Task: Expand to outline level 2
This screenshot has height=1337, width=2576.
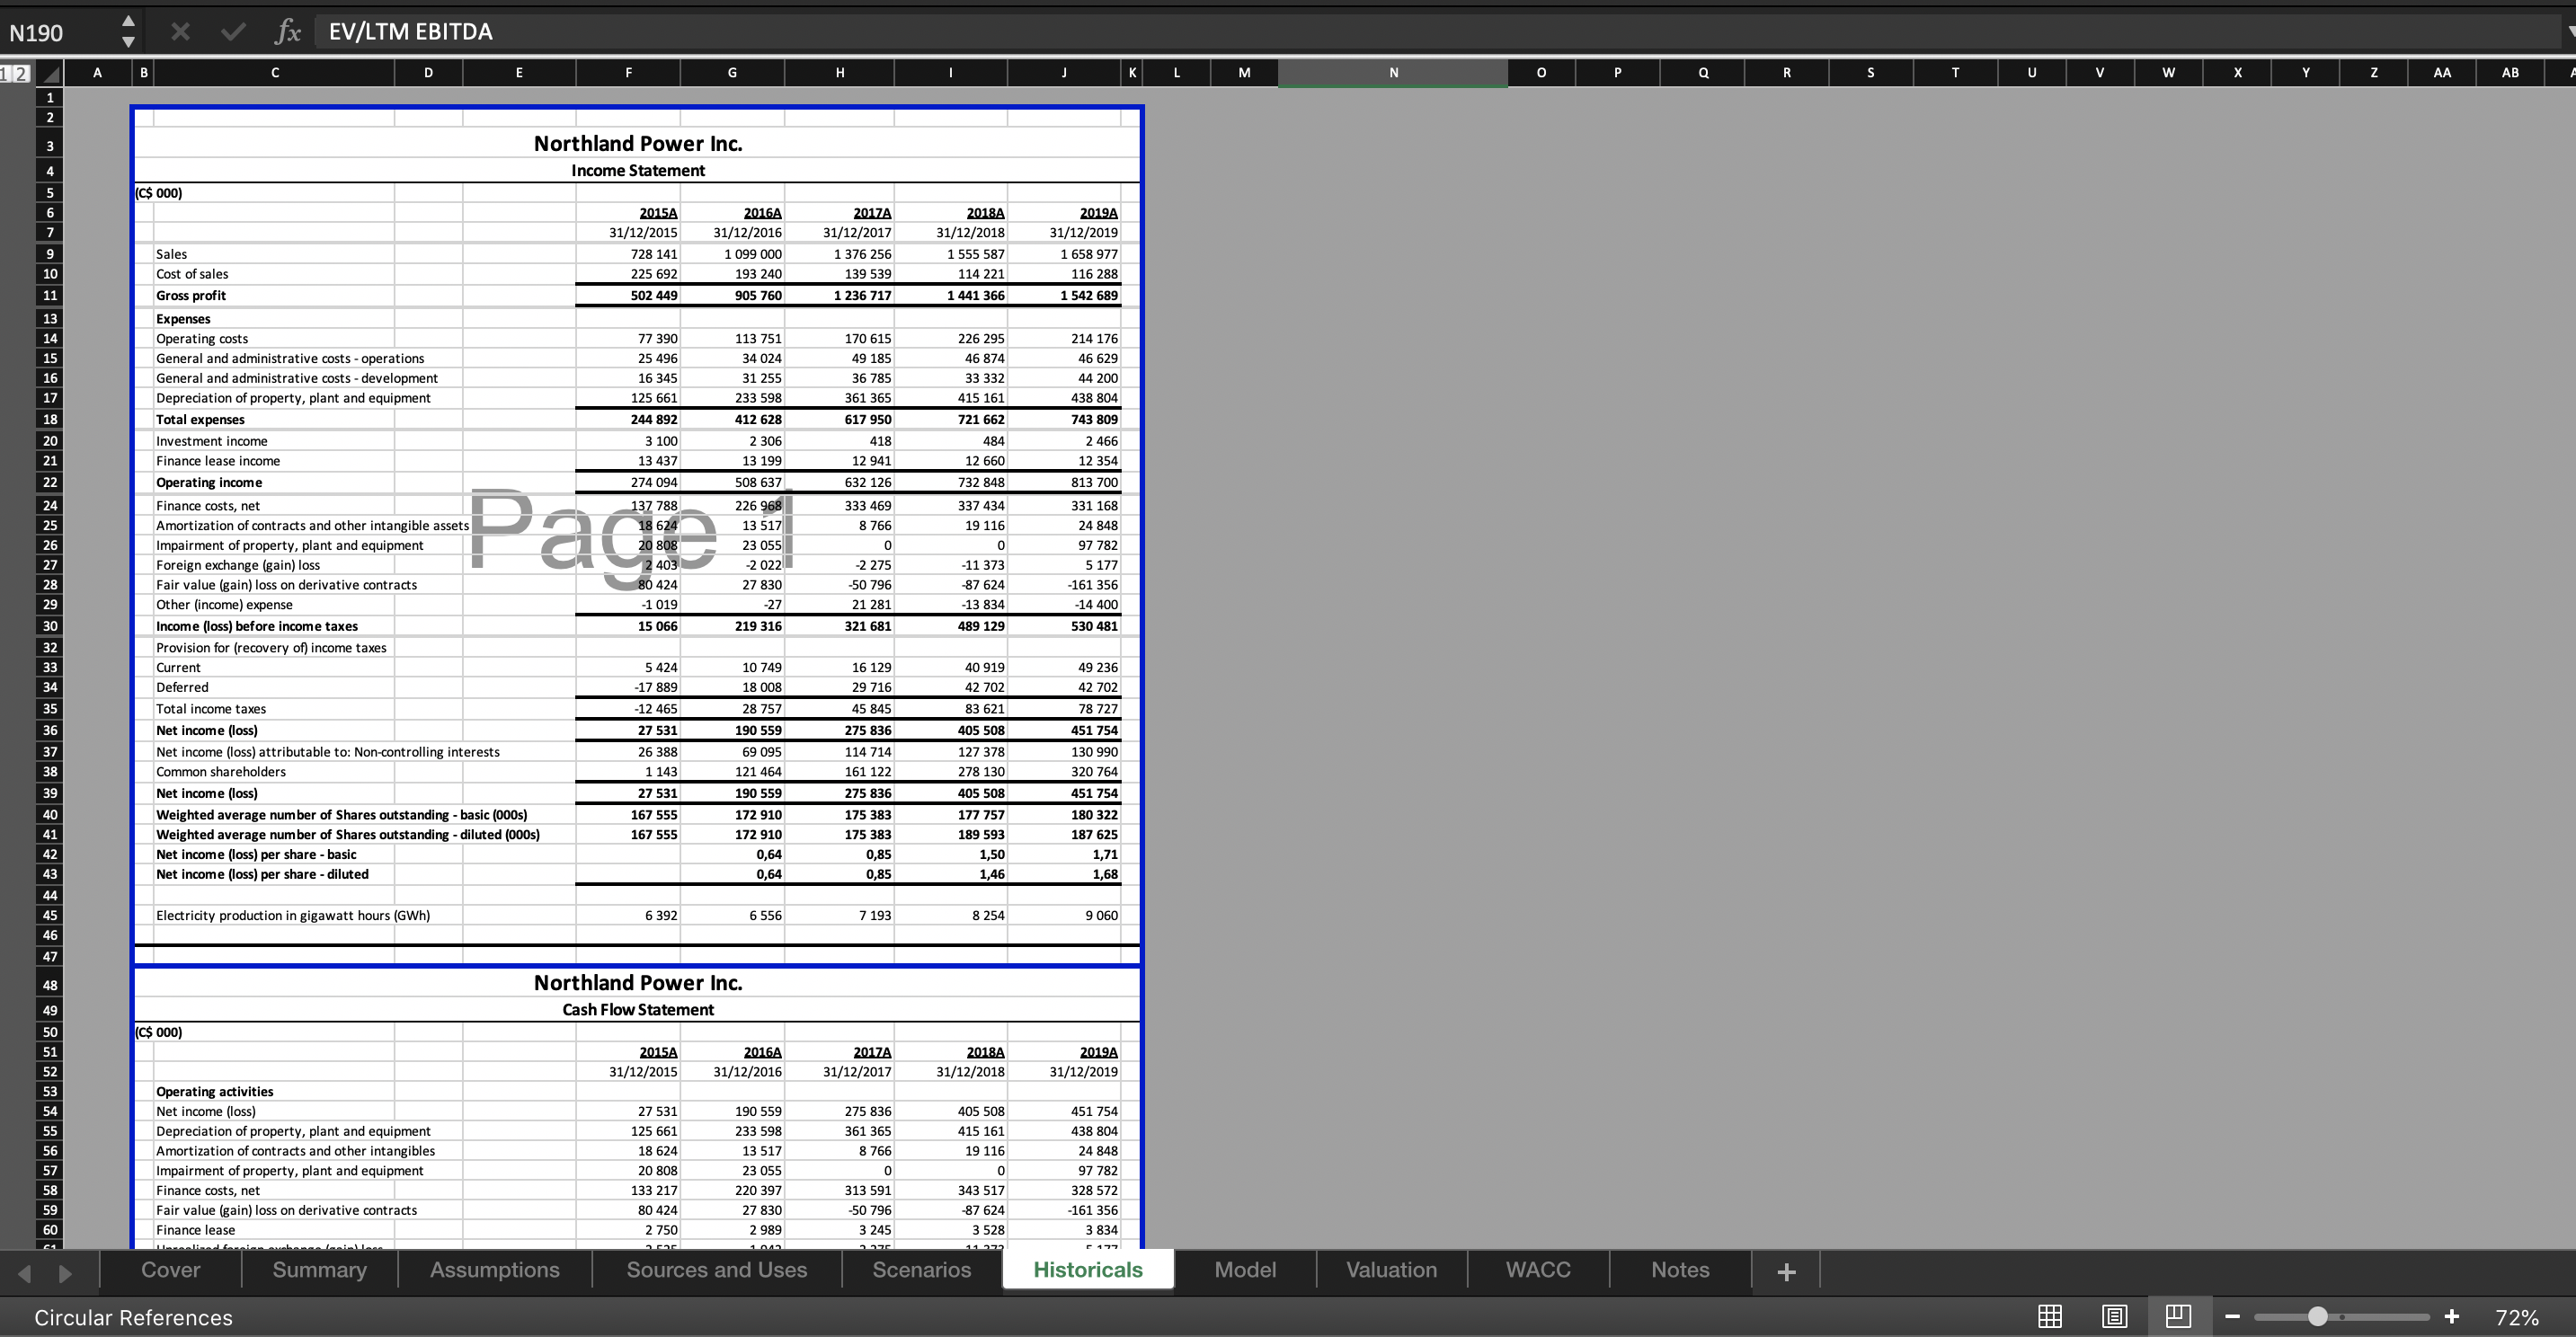Action: coord(22,73)
